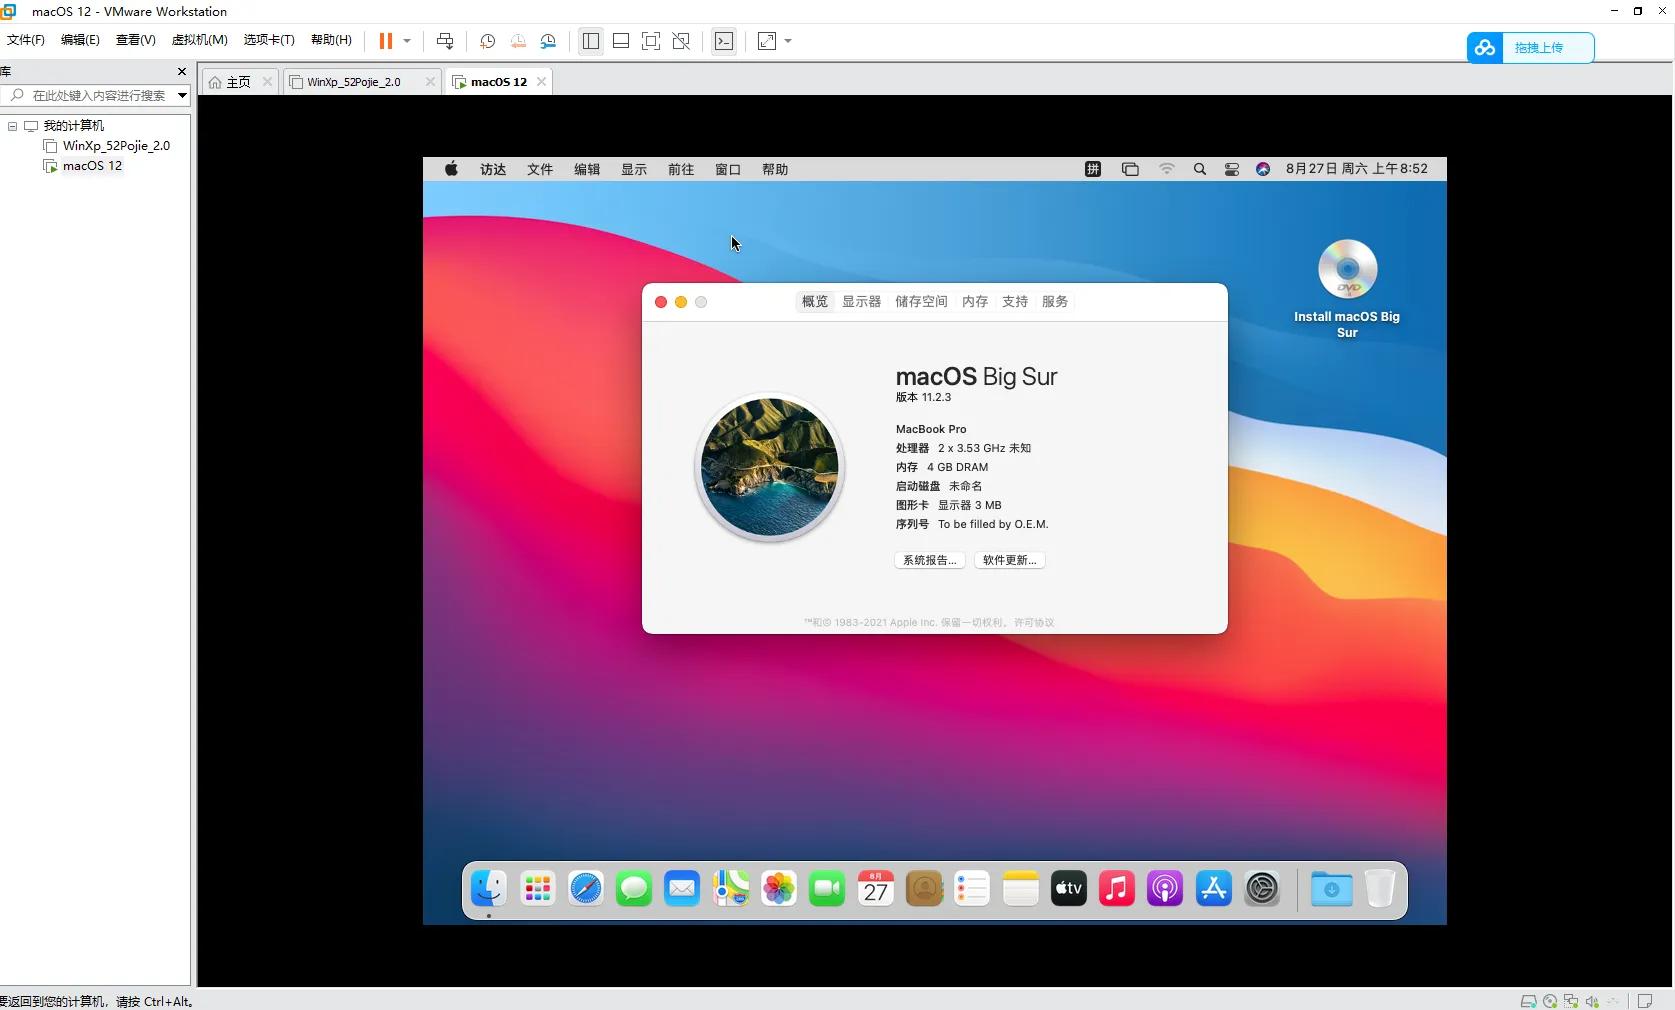Viewport: 1675px width, 1010px height.
Task: Launch System Preferences from the dock
Action: pos(1262,888)
